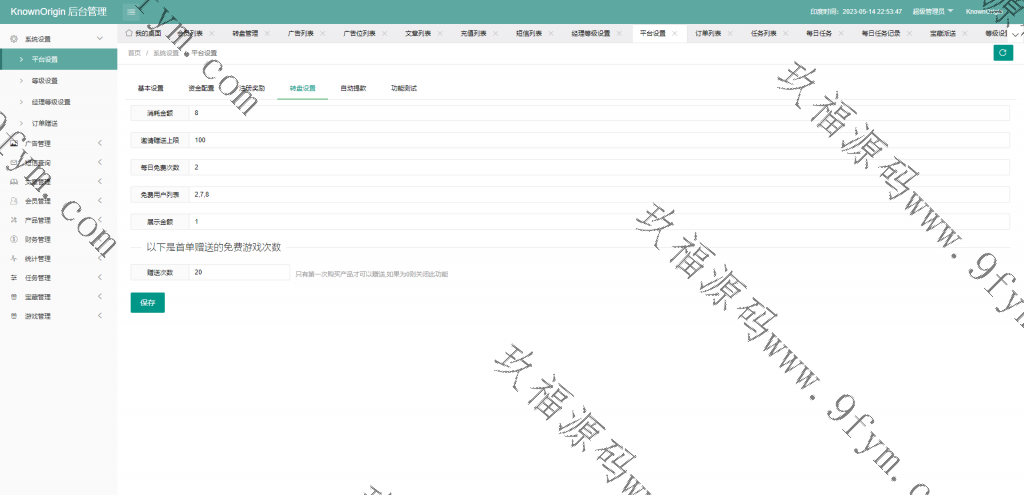
Task: Click the 系统设置 gear icon in sidebar
Action: click(x=14, y=38)
